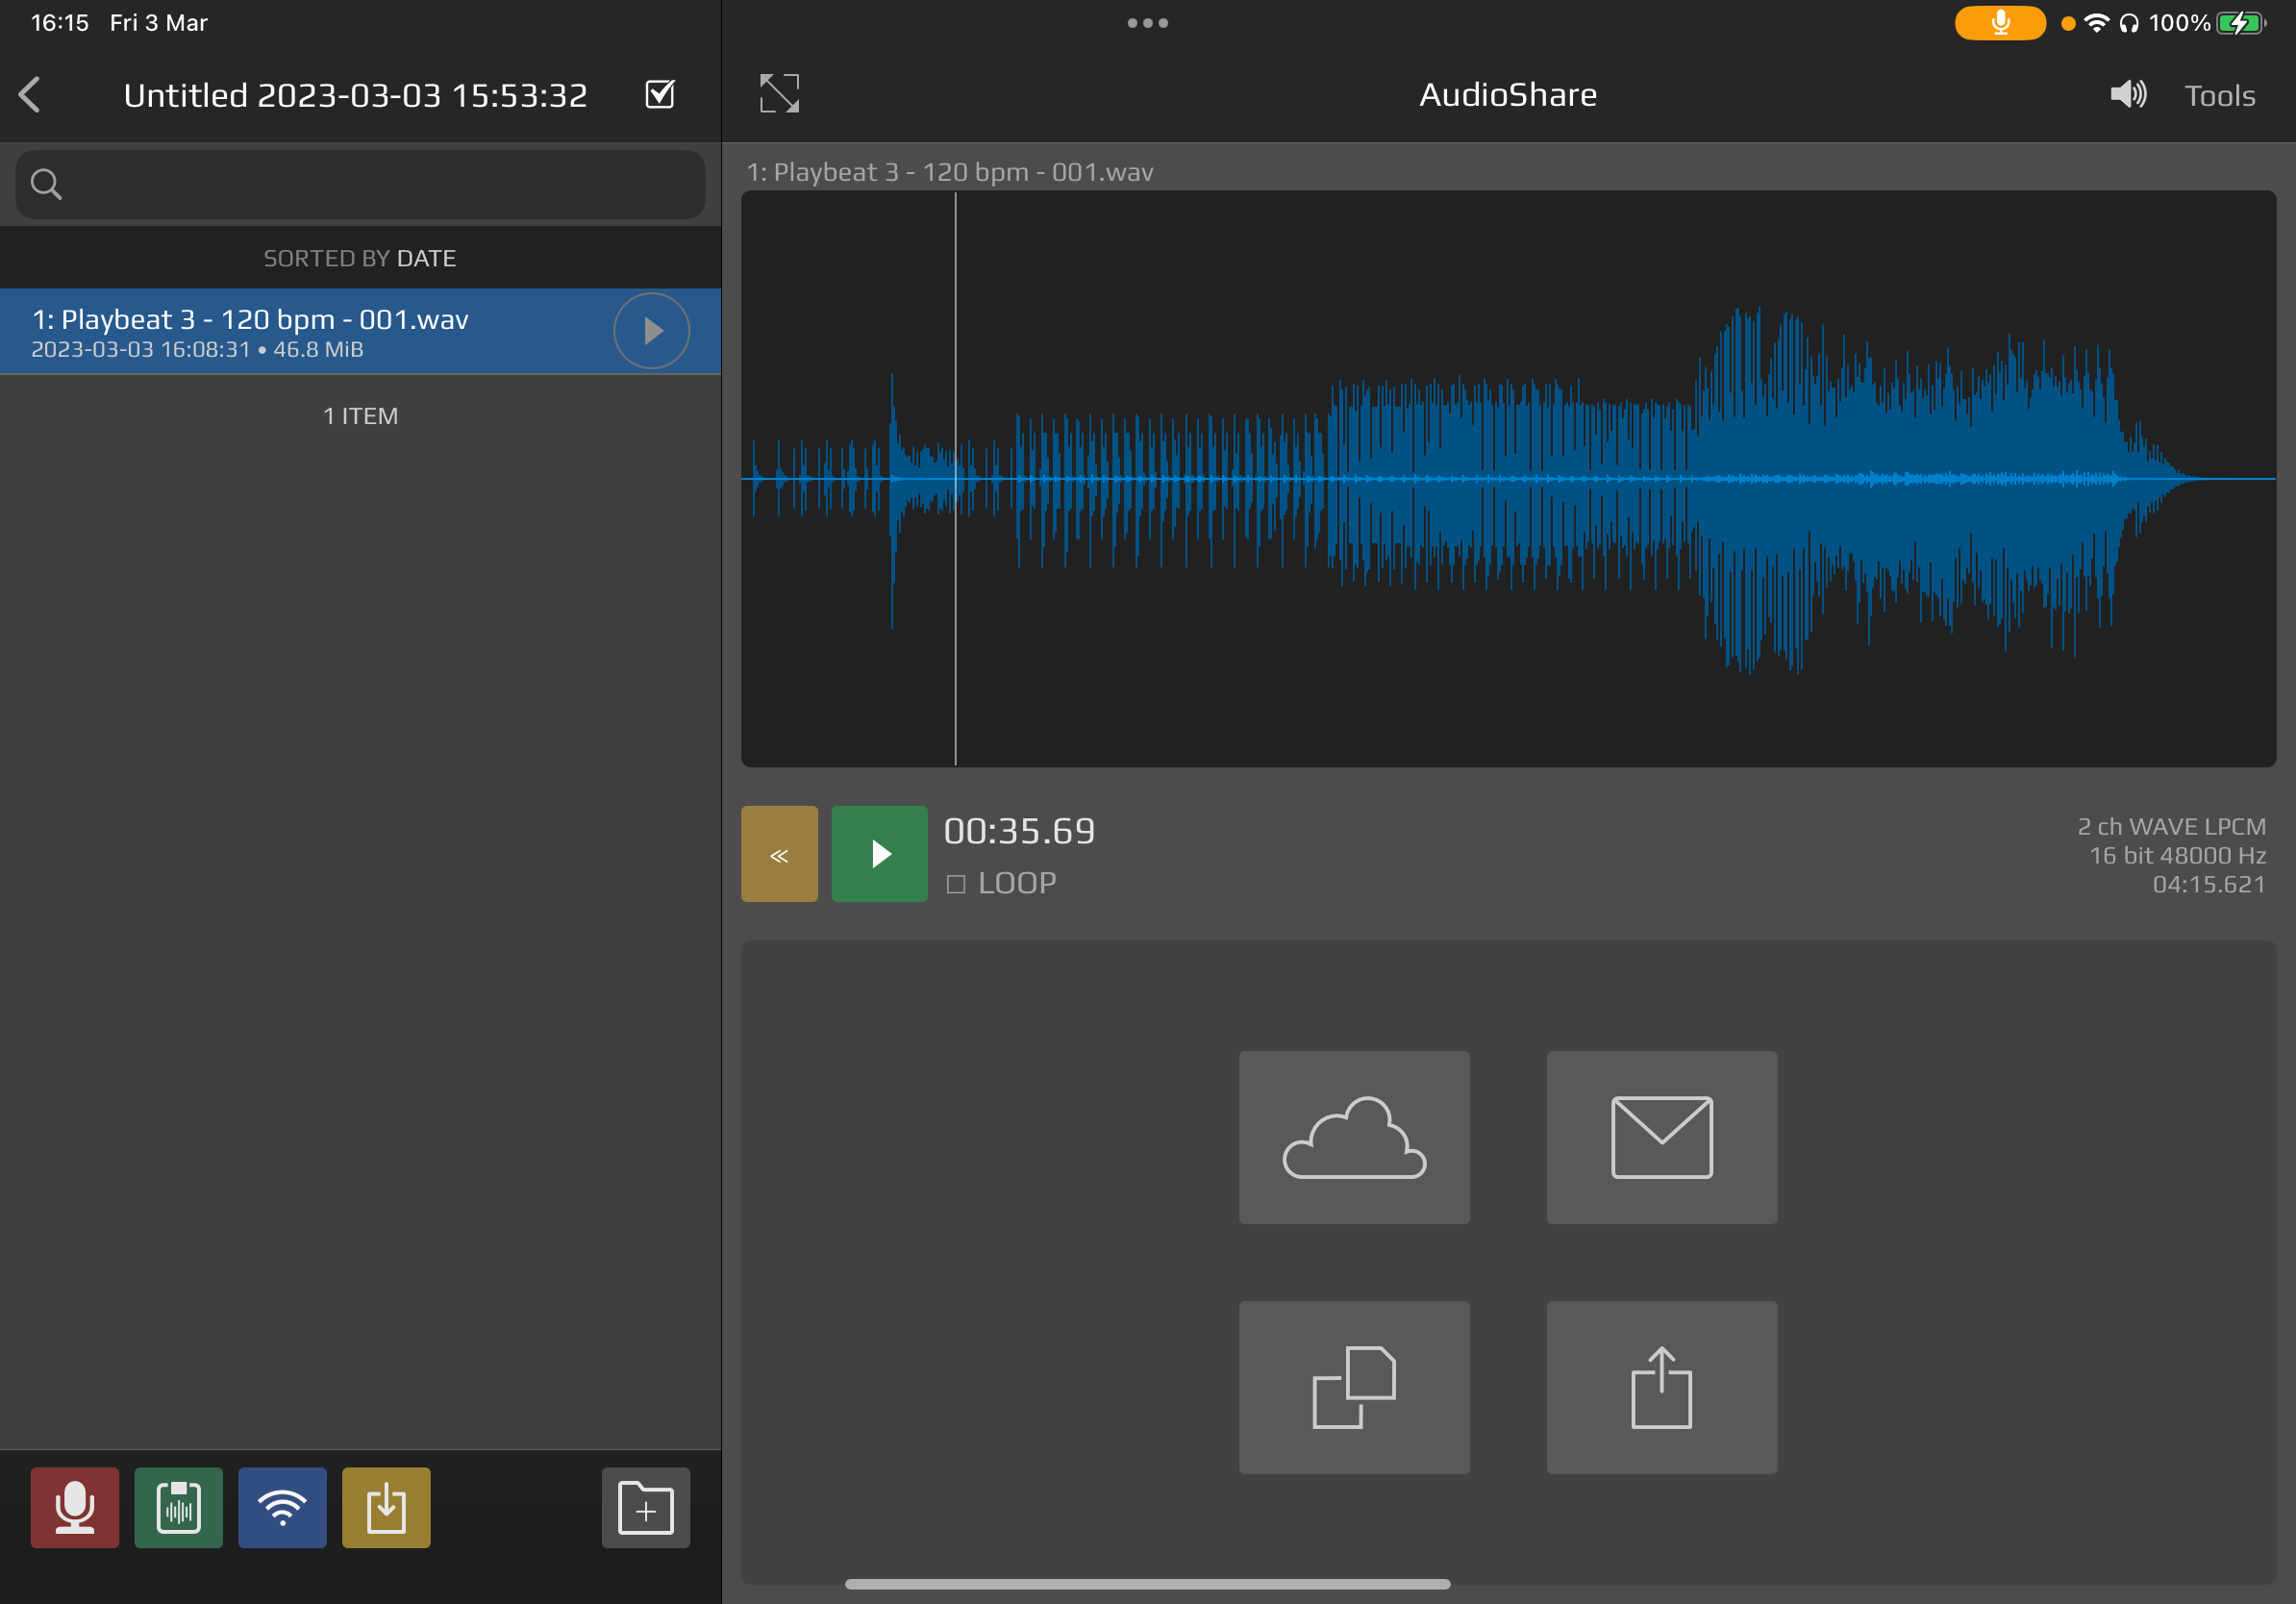This screenshot has height=1604, width=2296.
Task: Change sorting via SORTED BY DATE
Action: pyautogui.click(x=360, y=258)
